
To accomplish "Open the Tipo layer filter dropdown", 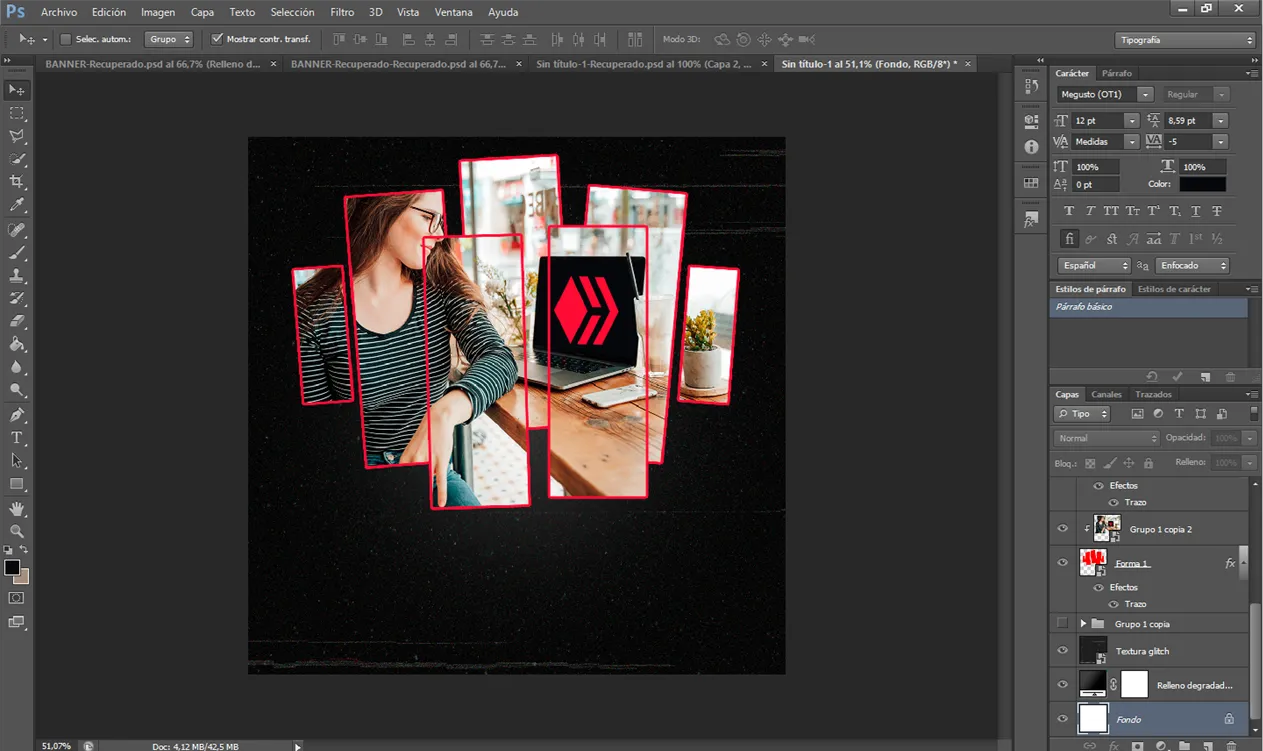I will (1081, 414).
